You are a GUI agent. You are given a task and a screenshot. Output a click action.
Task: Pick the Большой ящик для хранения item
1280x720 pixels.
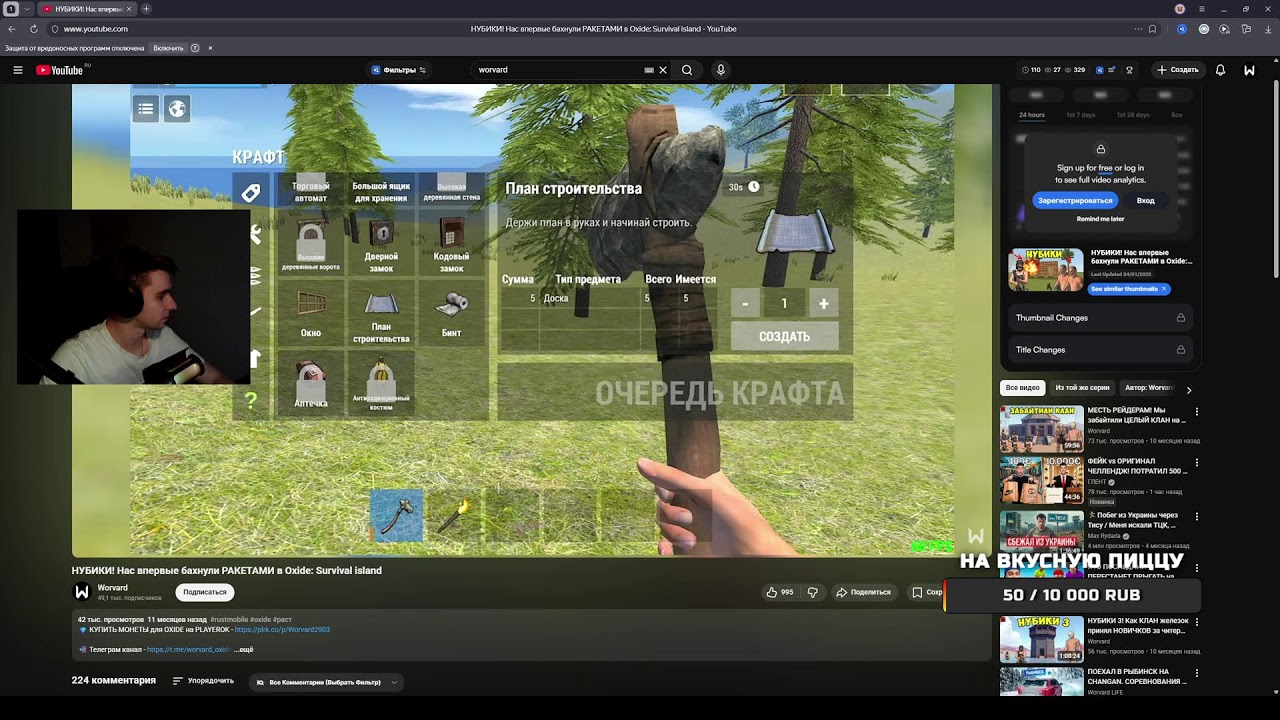tap(381, 191)
